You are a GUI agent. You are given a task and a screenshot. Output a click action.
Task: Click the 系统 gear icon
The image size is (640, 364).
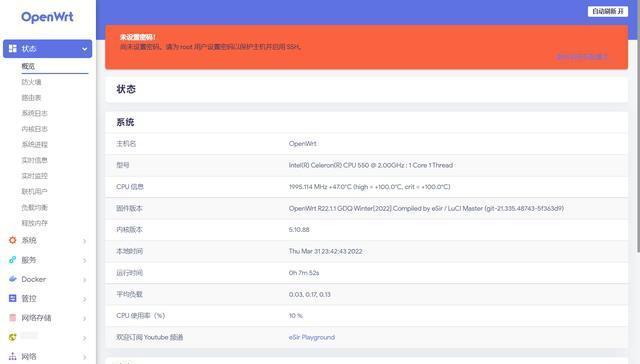point(13,240)
